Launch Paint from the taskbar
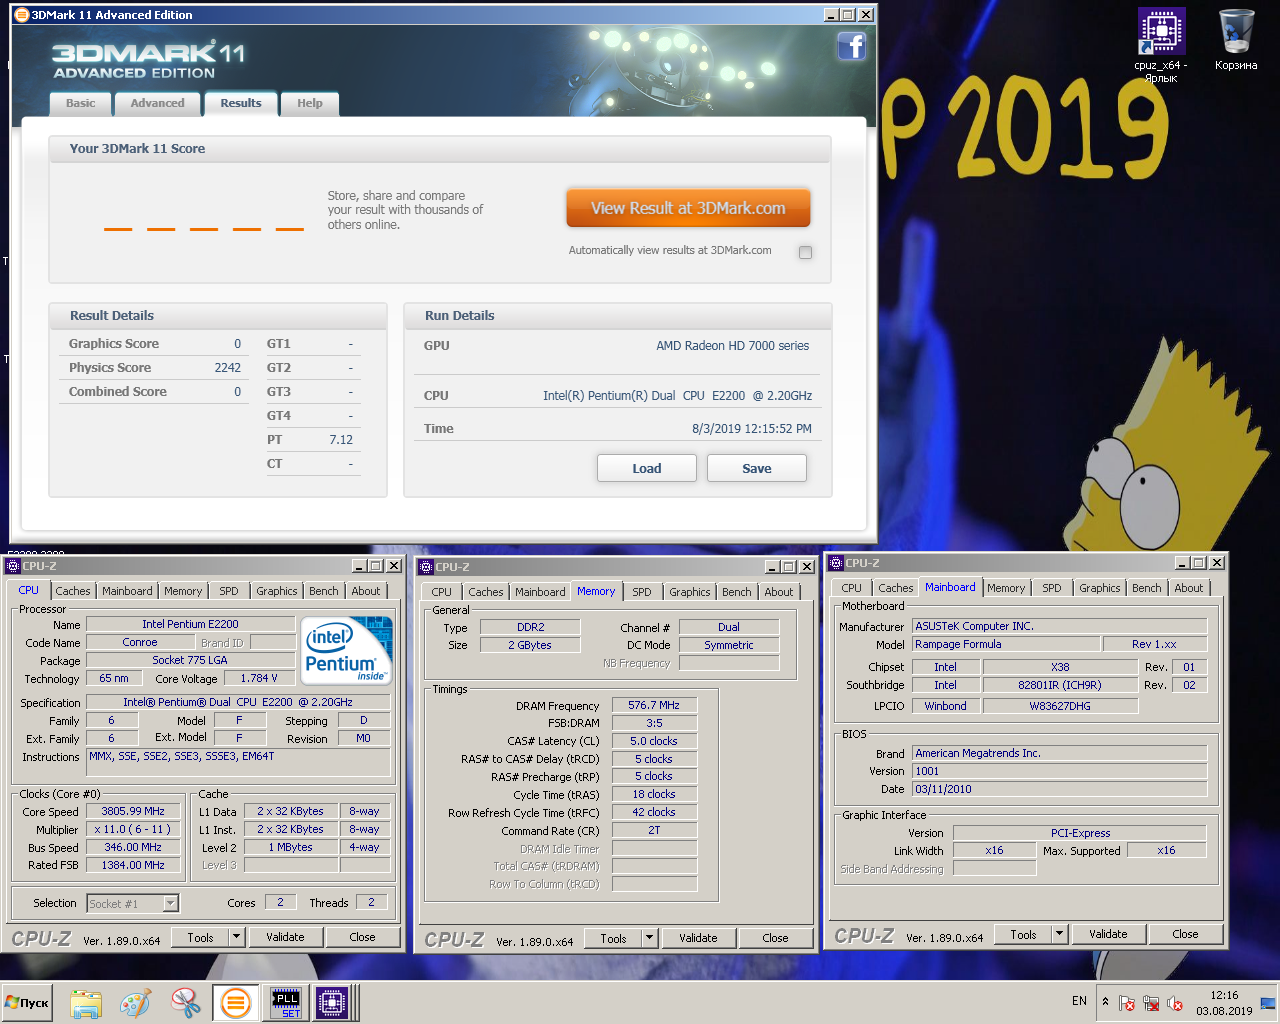The height and width of the screenshot is (1024, 1280). (x=136, y=1003)
